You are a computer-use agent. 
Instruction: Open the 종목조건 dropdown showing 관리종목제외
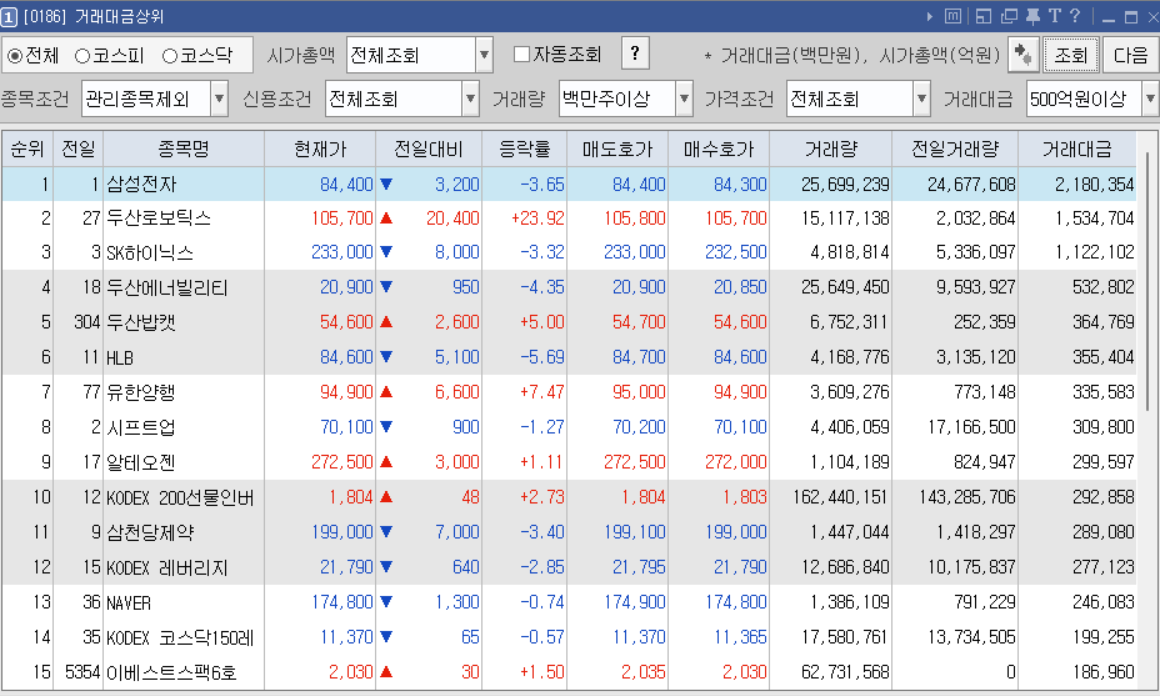(x=219, y=98)
